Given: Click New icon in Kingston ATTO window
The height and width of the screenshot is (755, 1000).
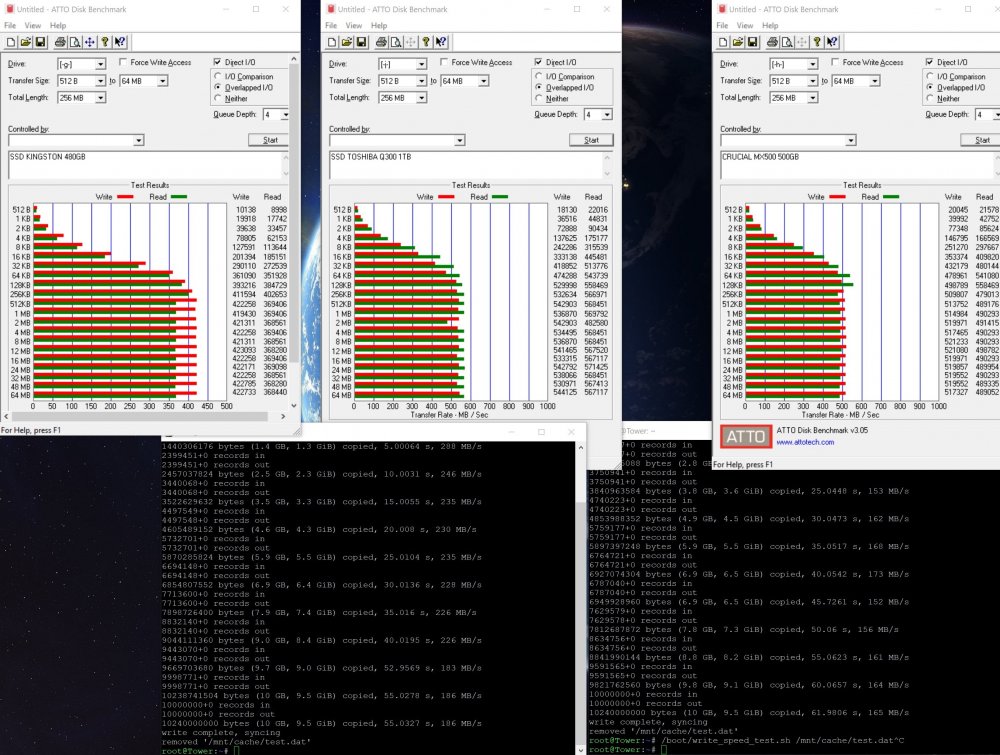Looking at the screenshot, I should tap(11, 42).
